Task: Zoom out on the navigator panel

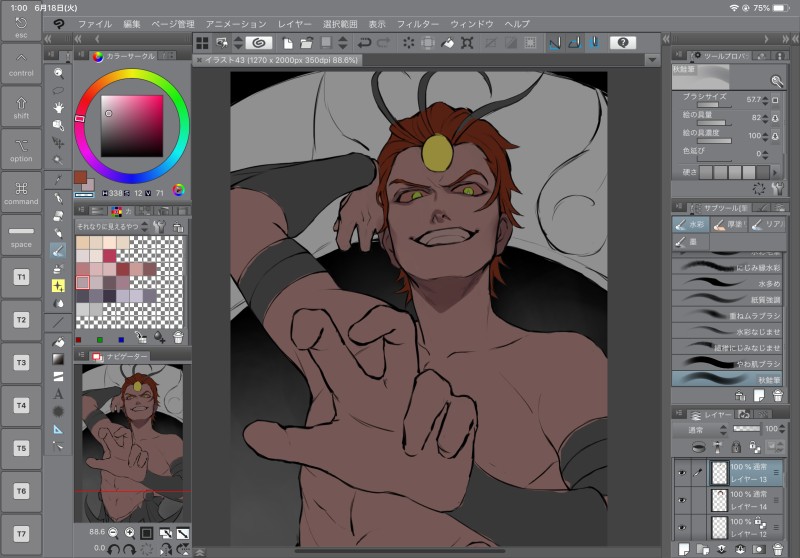Action: pos(113,533)
